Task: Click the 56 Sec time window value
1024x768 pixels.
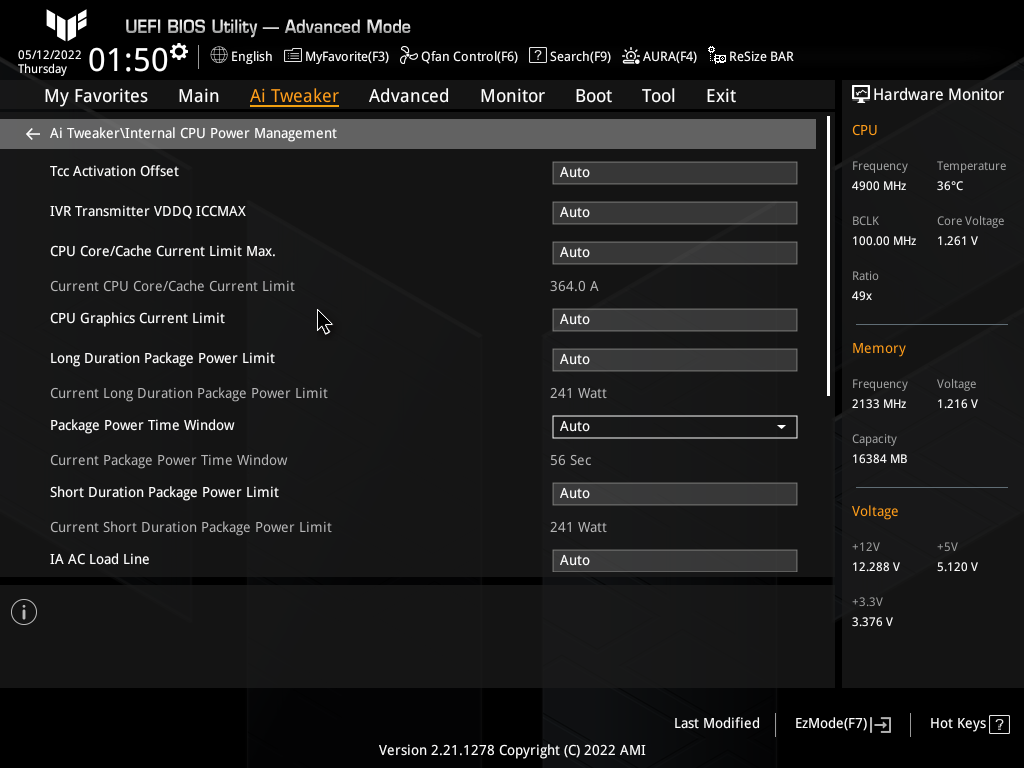Action: pyautogui.click(x=571, y=460)
